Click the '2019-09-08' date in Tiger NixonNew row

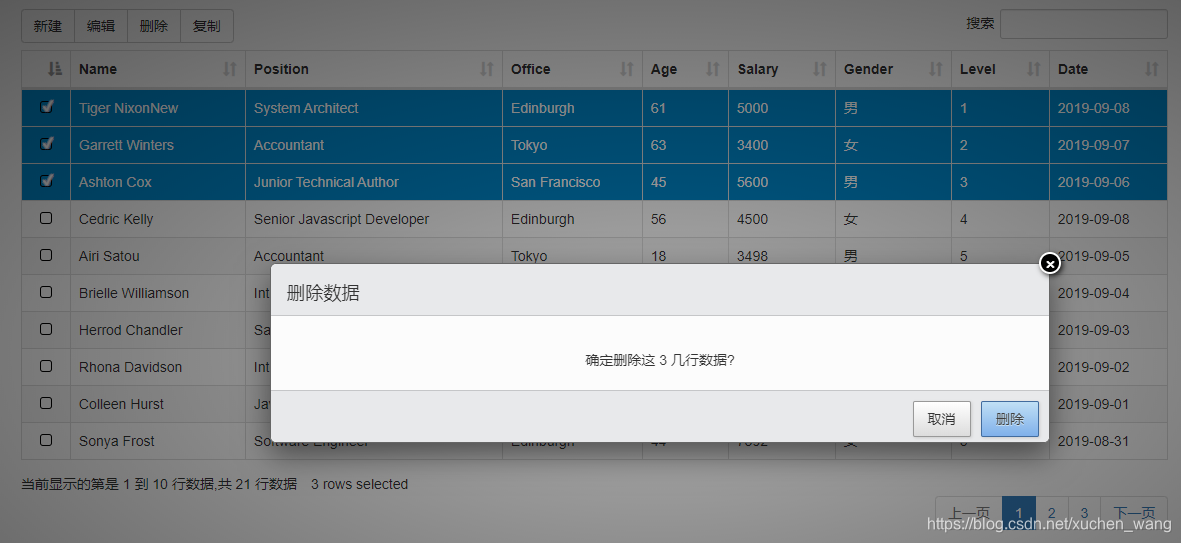[1108, 108]
